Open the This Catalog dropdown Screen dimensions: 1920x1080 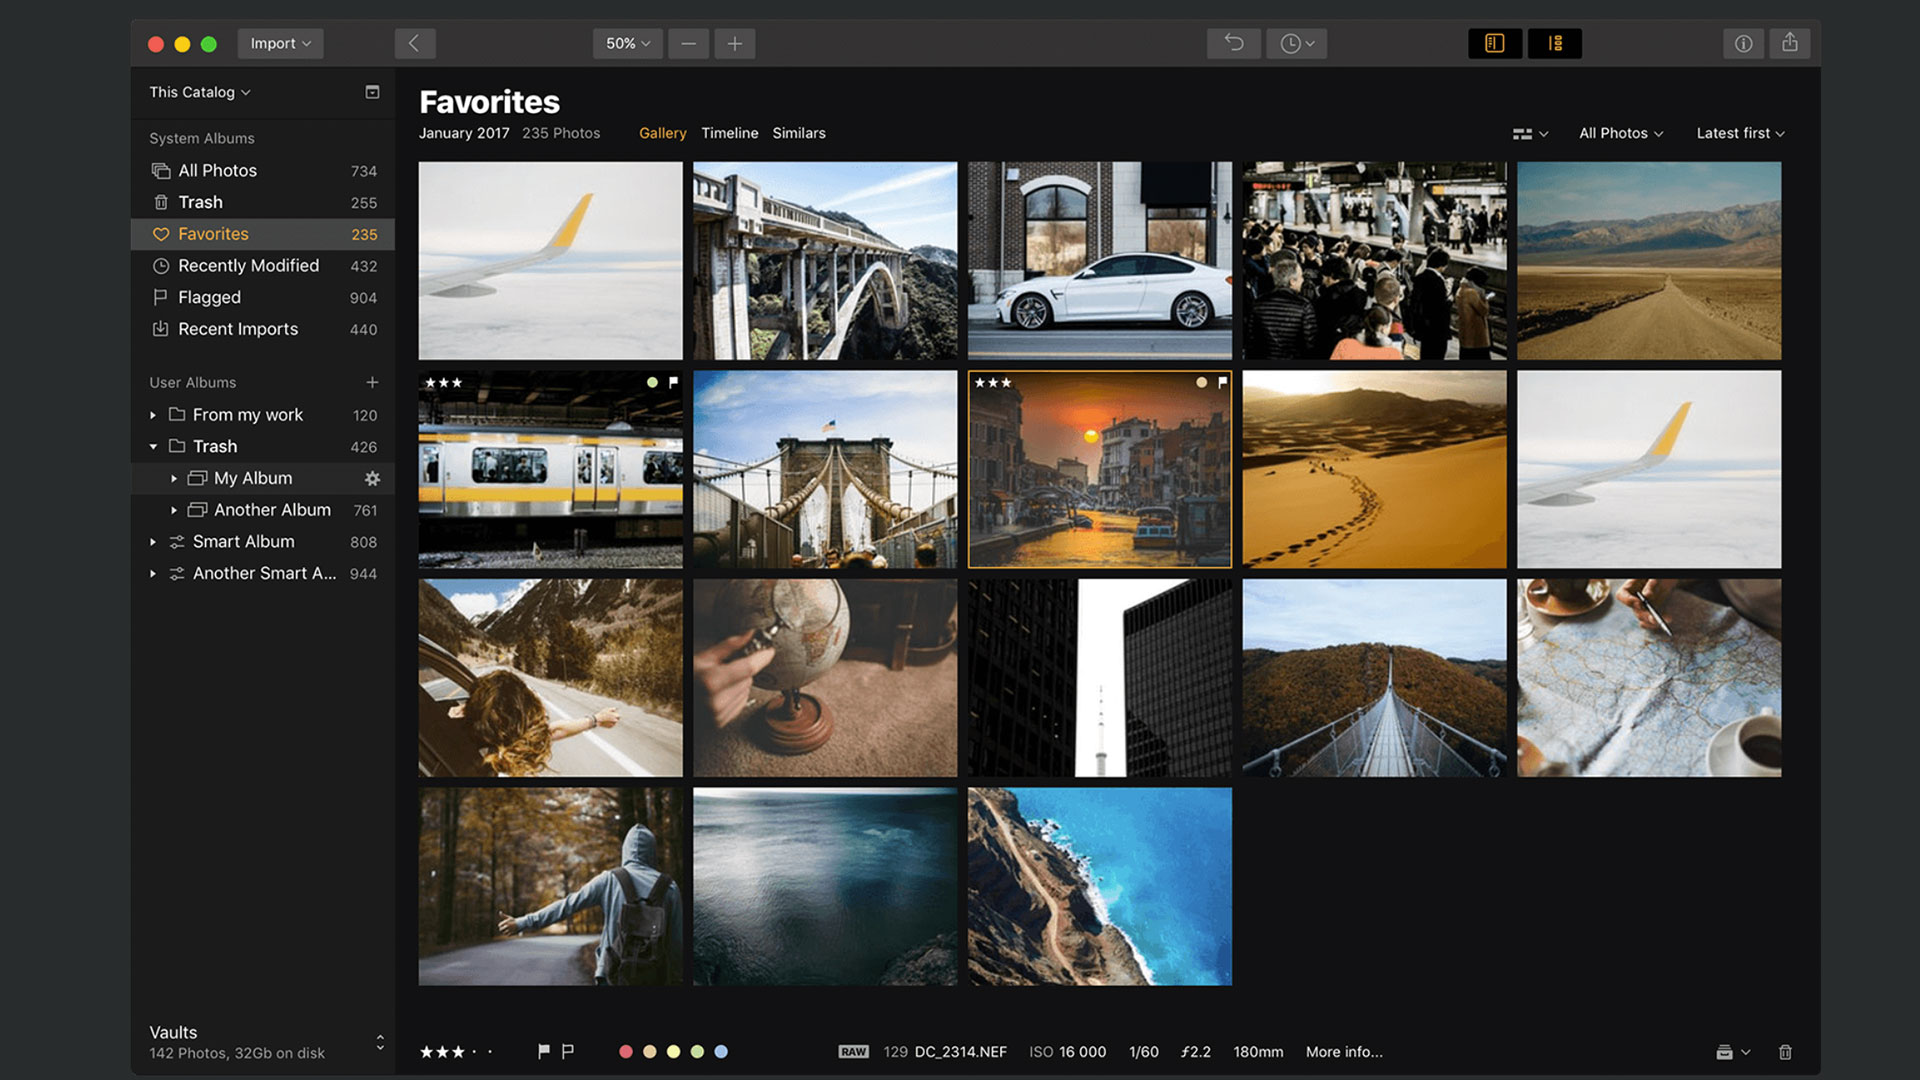(x=200, y=92)
